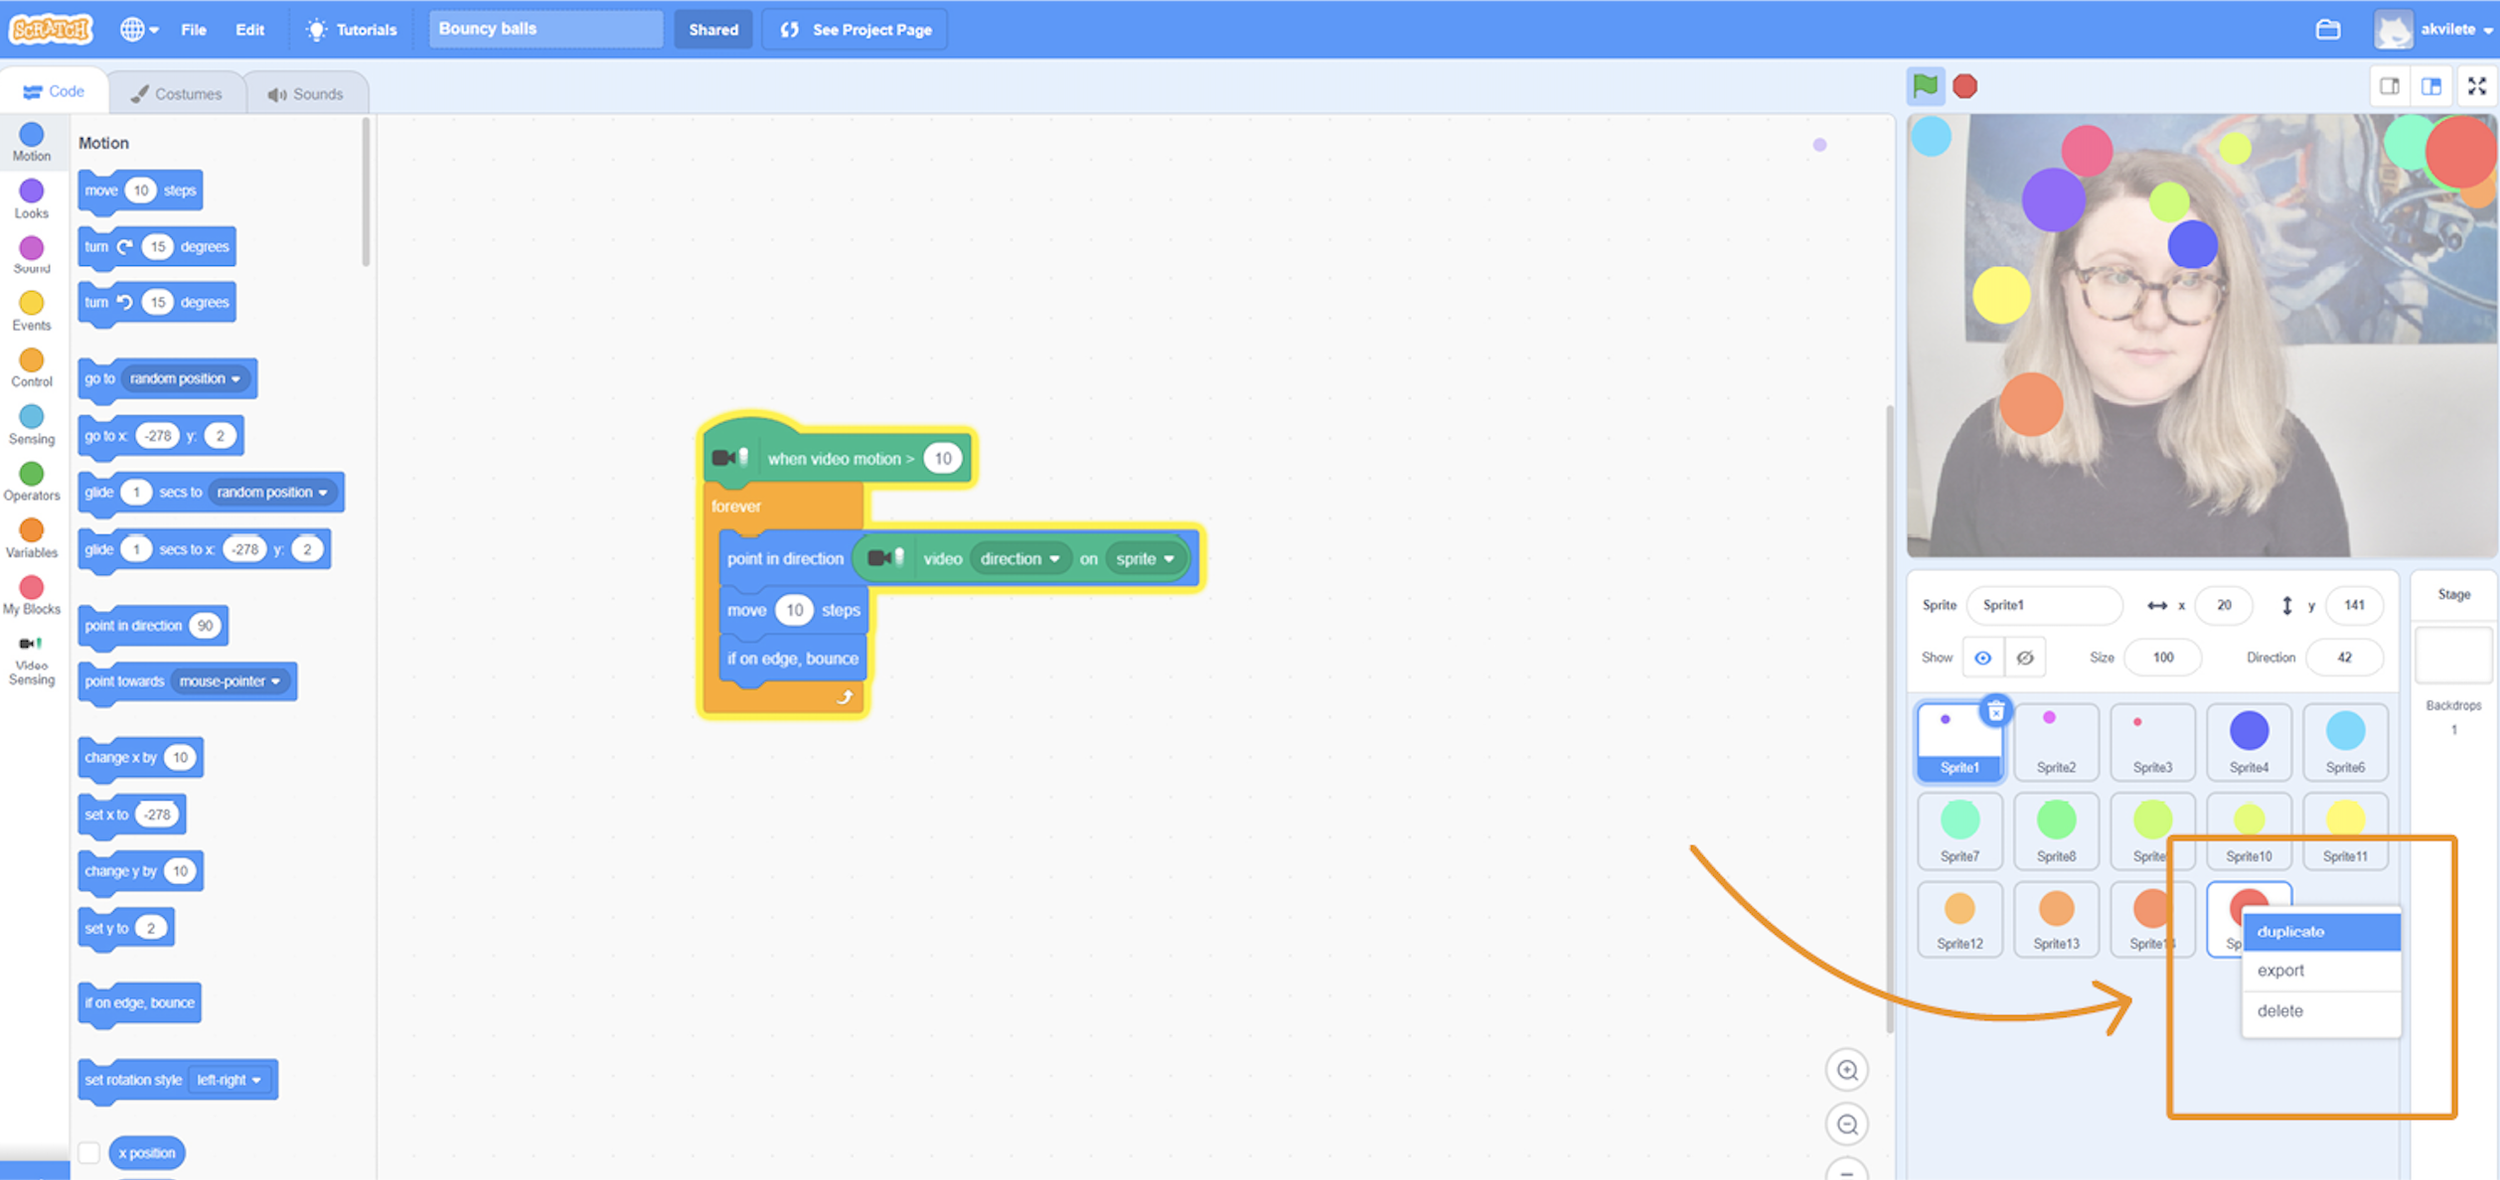Check the x position reporter checkbox
Screen dimensions: 2500x1180
pyautogui.click(x=89, y=1152)
